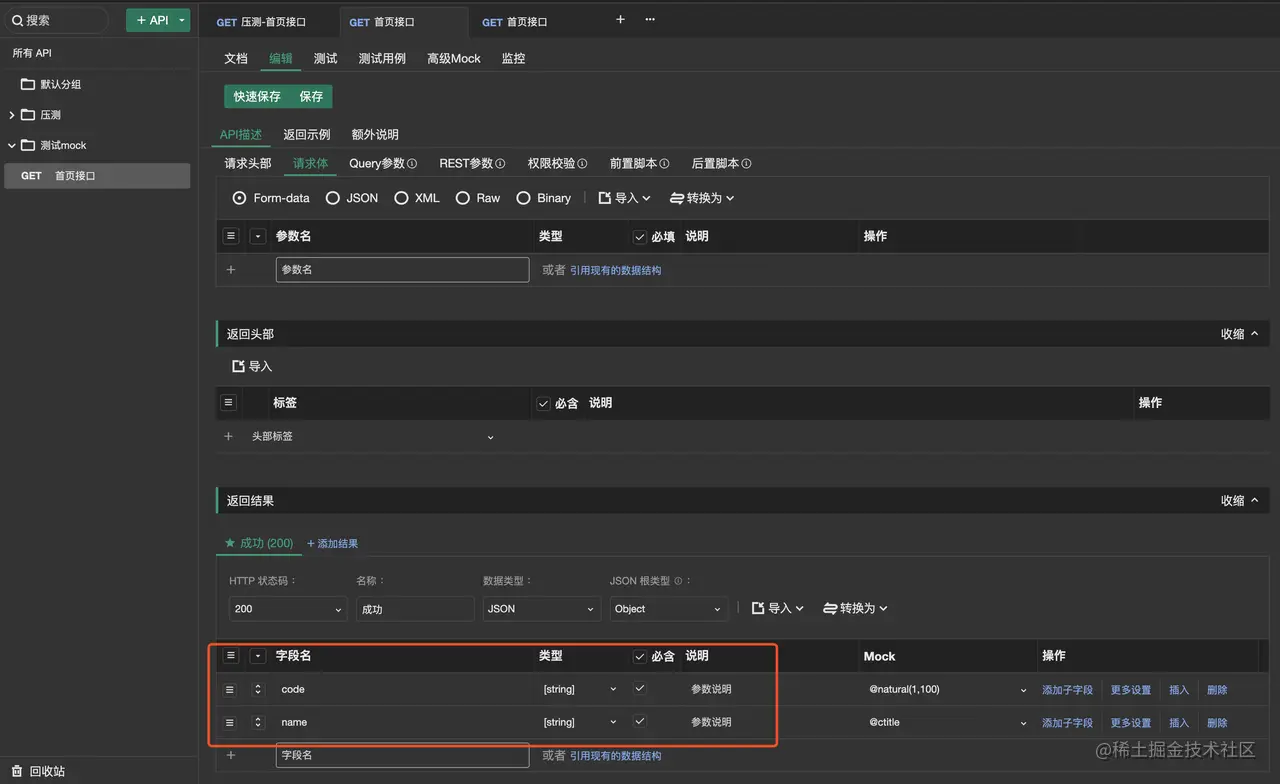Uncheck the 必含 checkbox in the code row
The width and height of the screenshot is (1280, 784).
(640, 689)
